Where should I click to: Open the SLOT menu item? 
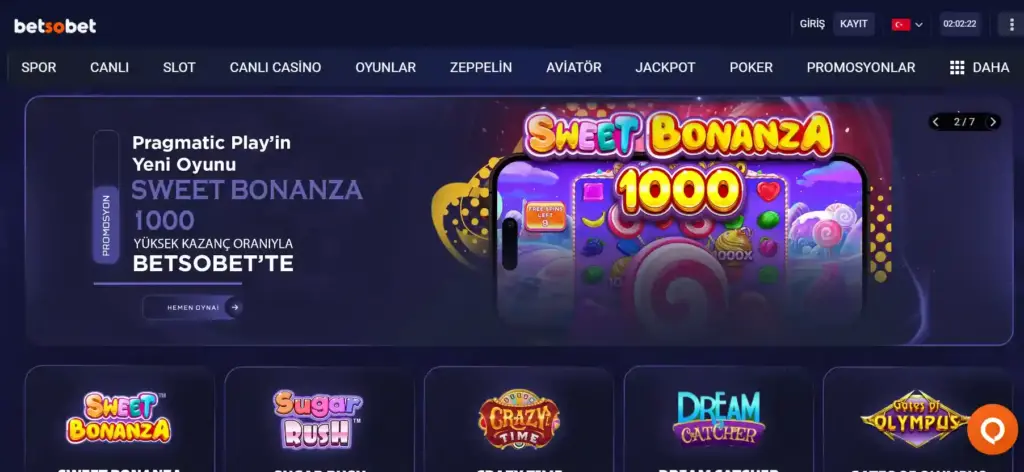pyautogui.click(x=179, y=67)
